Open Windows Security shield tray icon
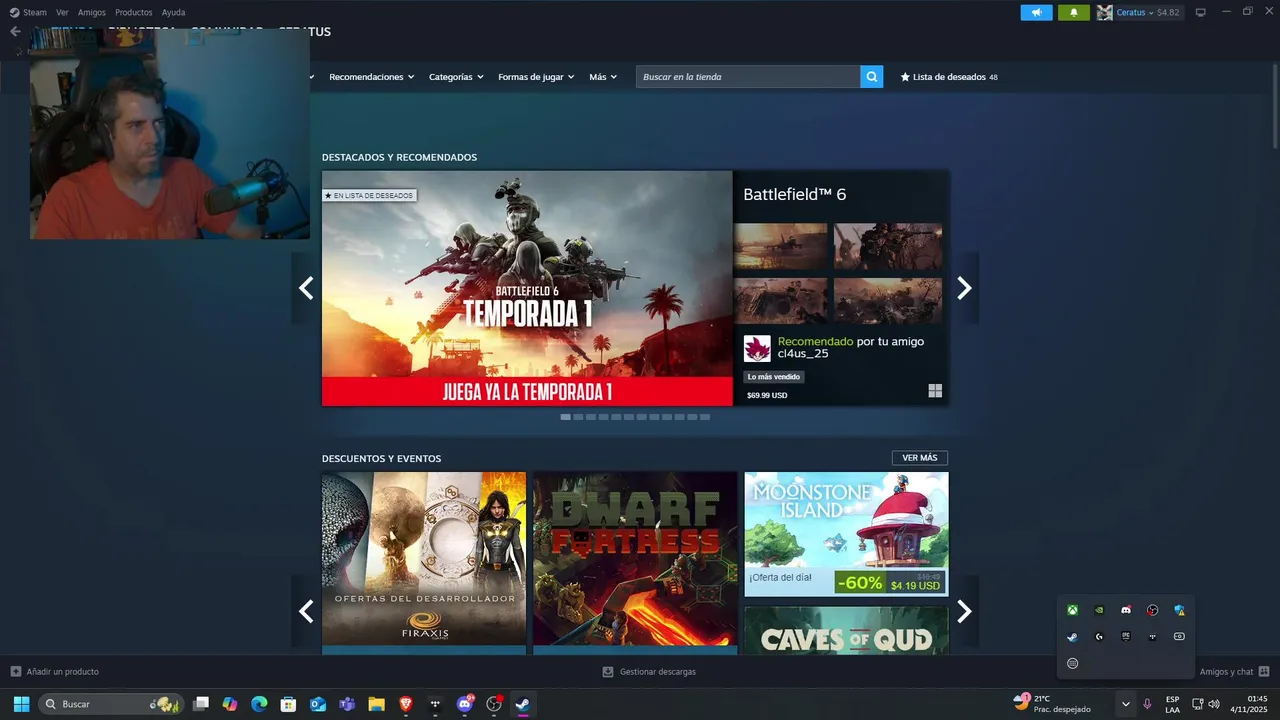The width and height of the screenshot is (1280, 720). pyautogui.click(x=1179, y=610)
